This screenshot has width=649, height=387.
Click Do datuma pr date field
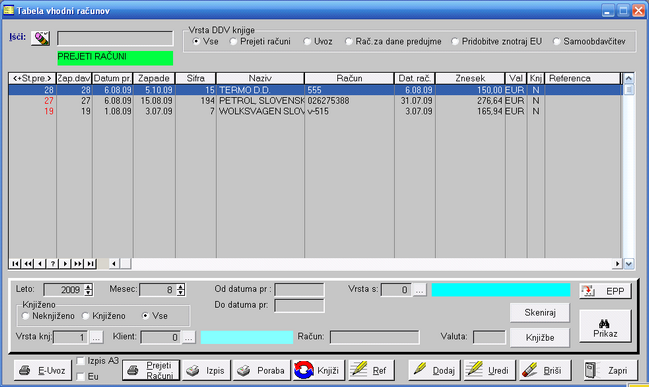[x=299, y=306]
